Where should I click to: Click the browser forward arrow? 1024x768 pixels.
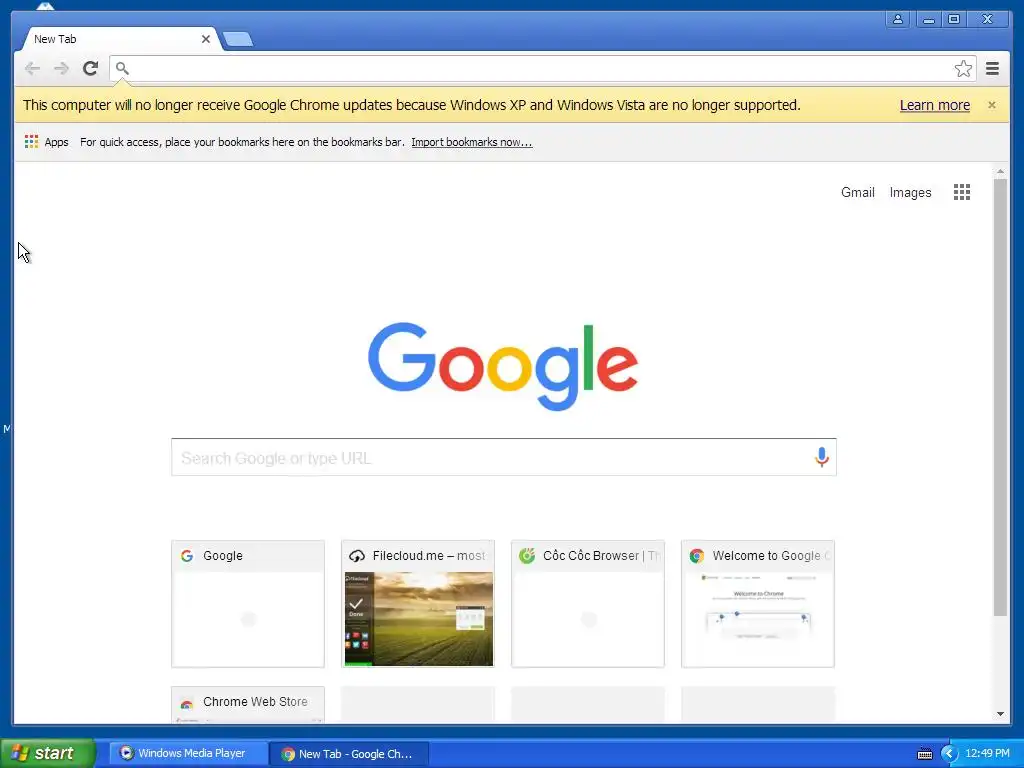click(x=61, y=69)
